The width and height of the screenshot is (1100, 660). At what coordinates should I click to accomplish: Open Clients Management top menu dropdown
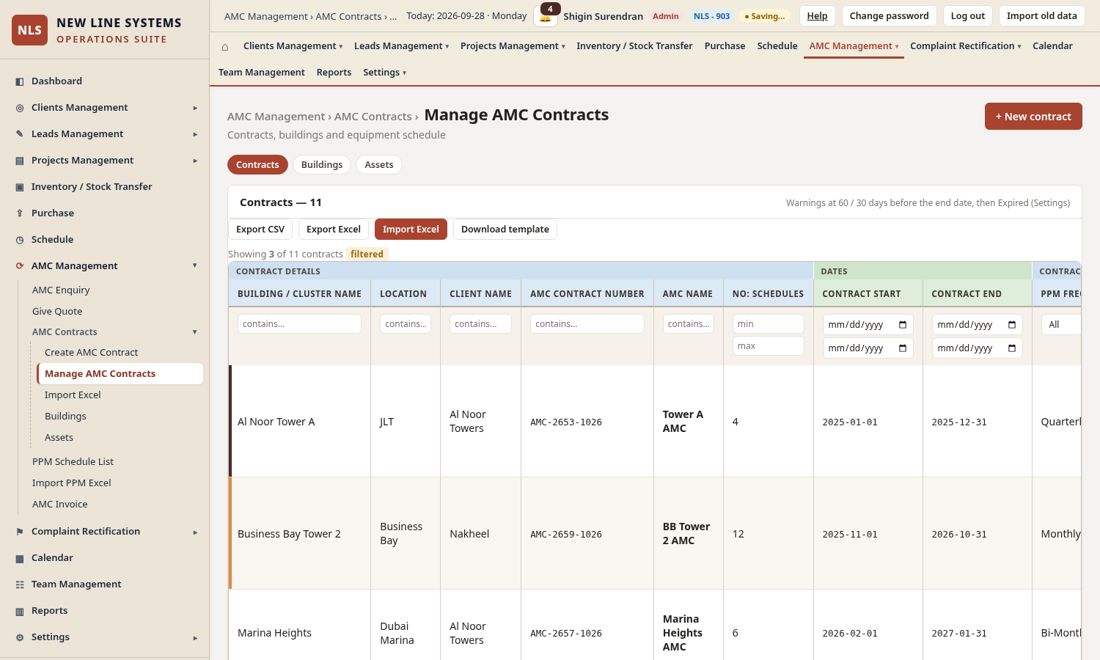pyautogui.click(x=293, y=46)
